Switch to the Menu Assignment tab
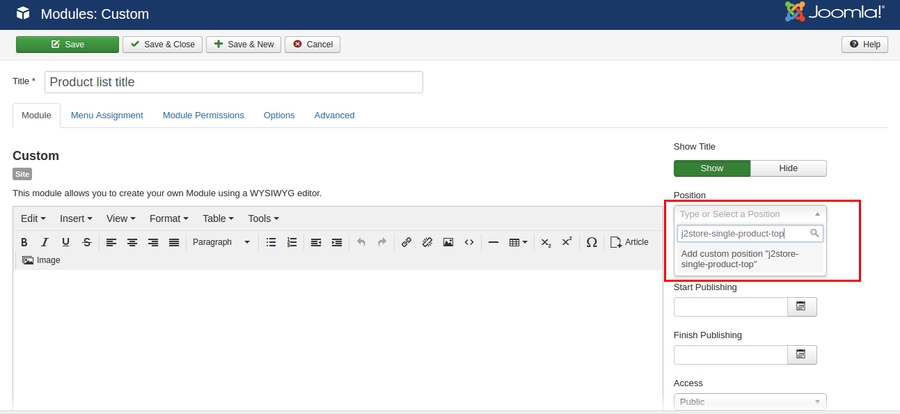The width and height of the screenshot is (900, 414). [x=106, y=115]
